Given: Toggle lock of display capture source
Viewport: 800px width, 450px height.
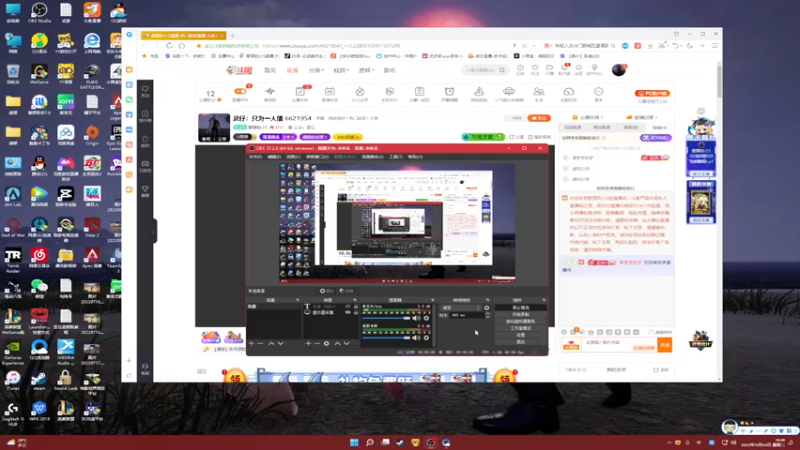Looking at the screenshot, I should (356, 312).
